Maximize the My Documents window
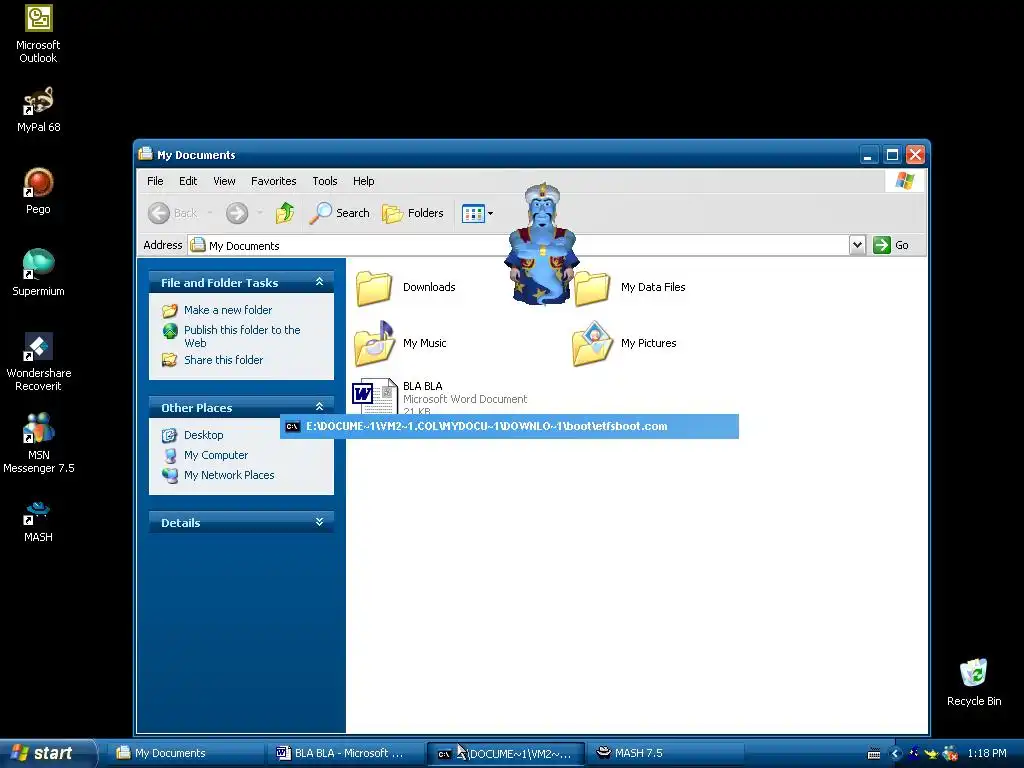 892,155
